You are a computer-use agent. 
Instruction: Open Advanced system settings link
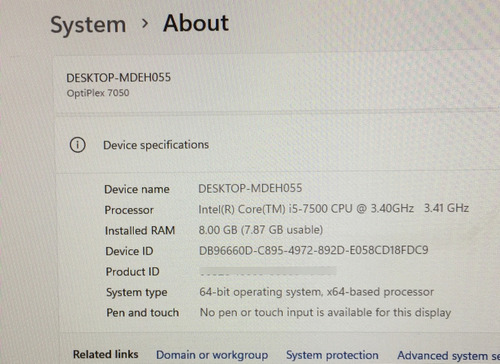(448, 356)
